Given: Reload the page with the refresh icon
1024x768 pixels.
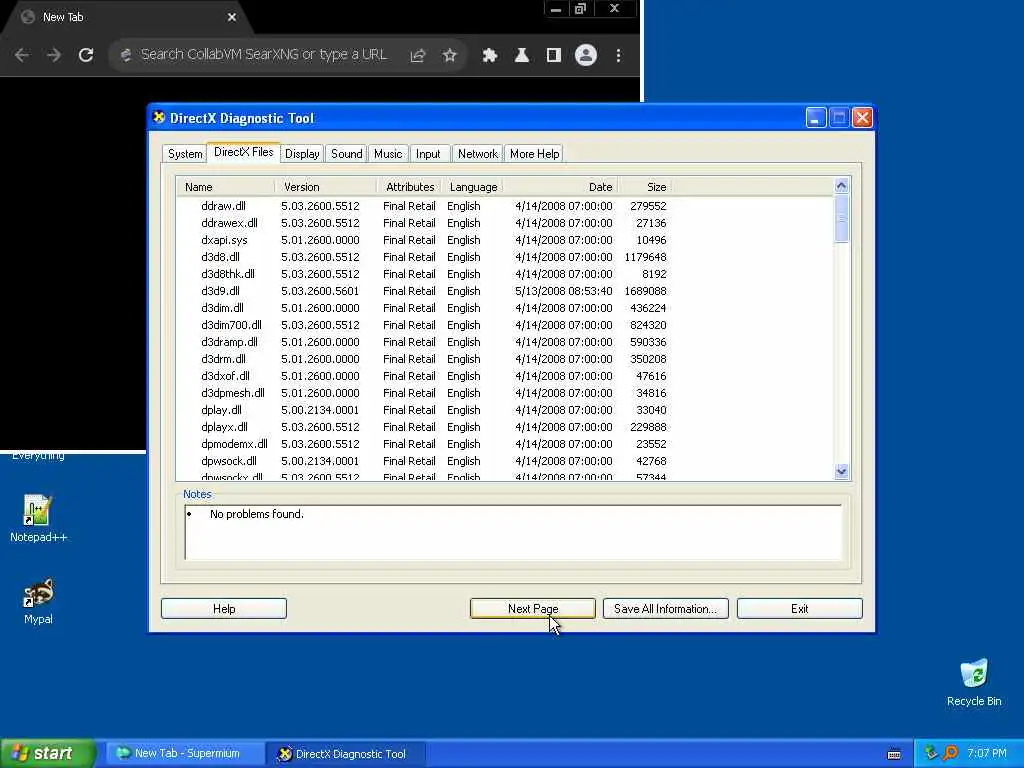Looking at the screenshot, I should [x=86, y=56].
